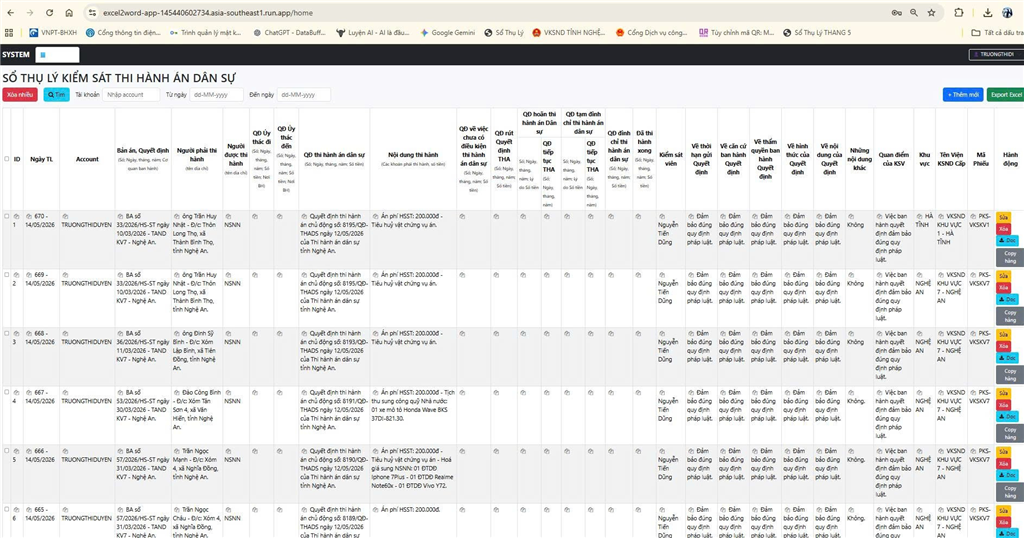Click the 'Ngày TL' column header

[41, 159]
